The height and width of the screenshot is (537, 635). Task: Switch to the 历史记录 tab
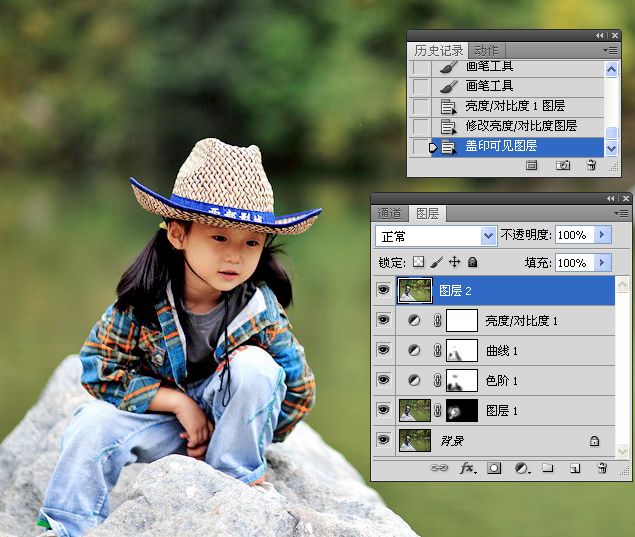click(439, 51)
